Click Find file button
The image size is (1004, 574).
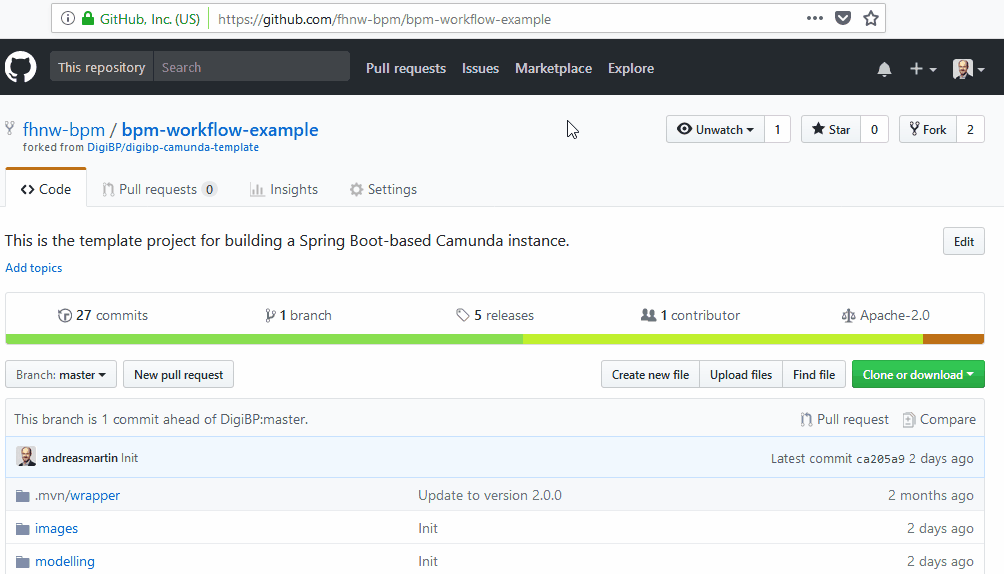[814, 374]
